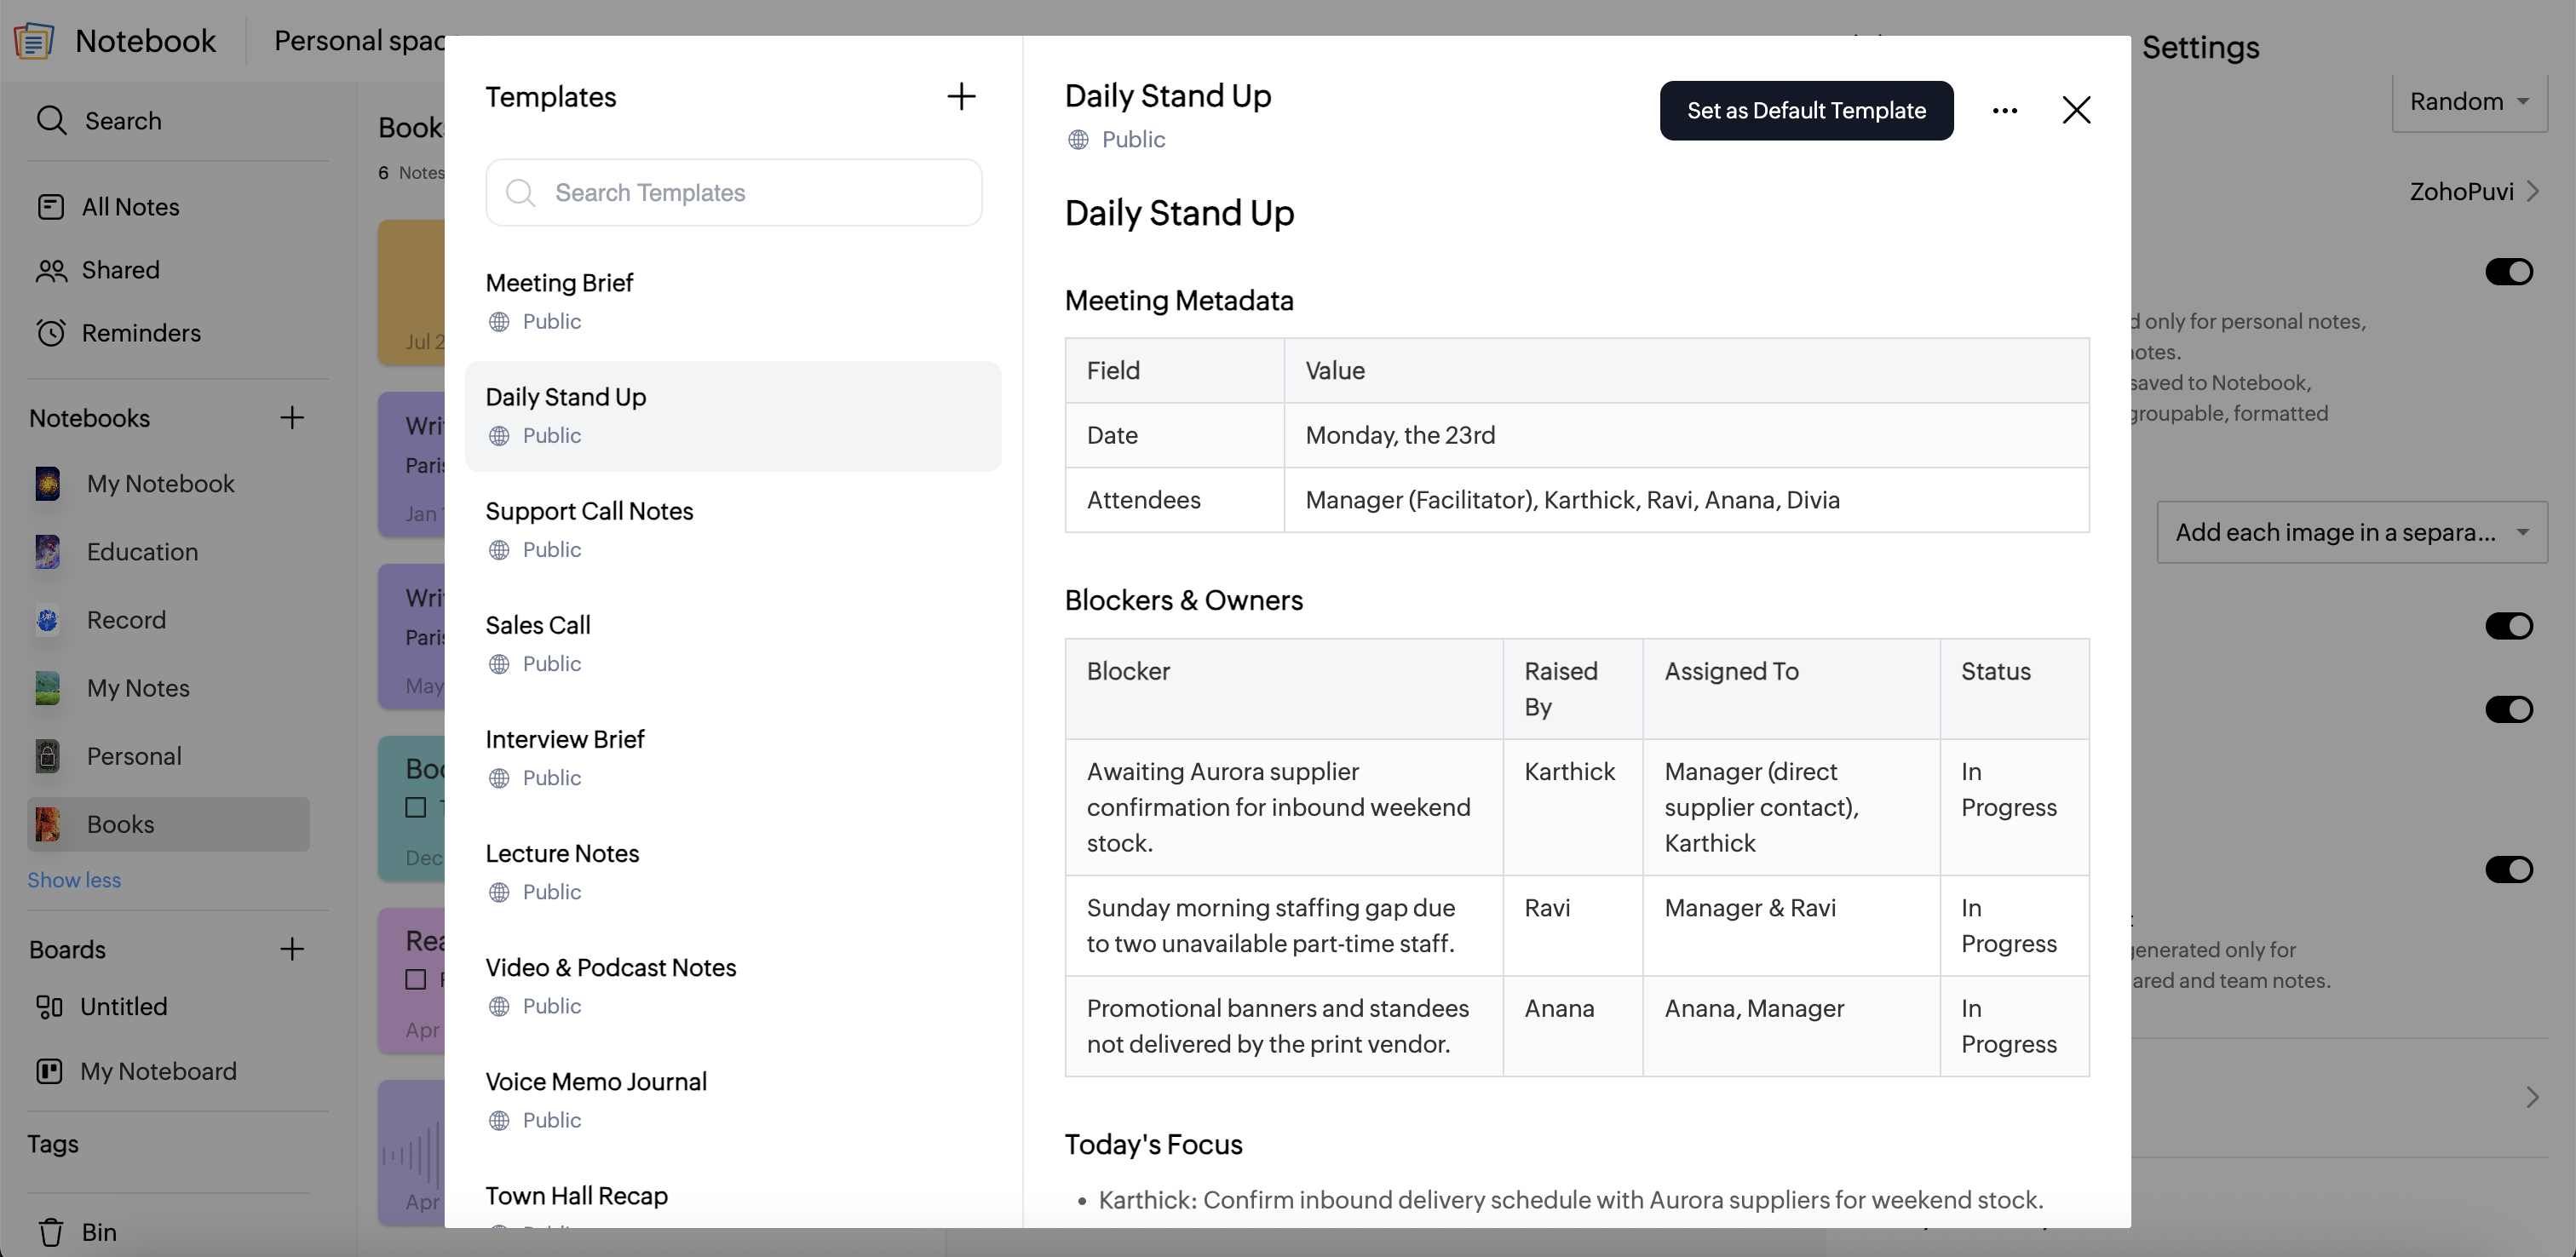The image size is (2576, 1257).
Task: Select the Daily Stand Up template
Action: (x=733, y=416)
